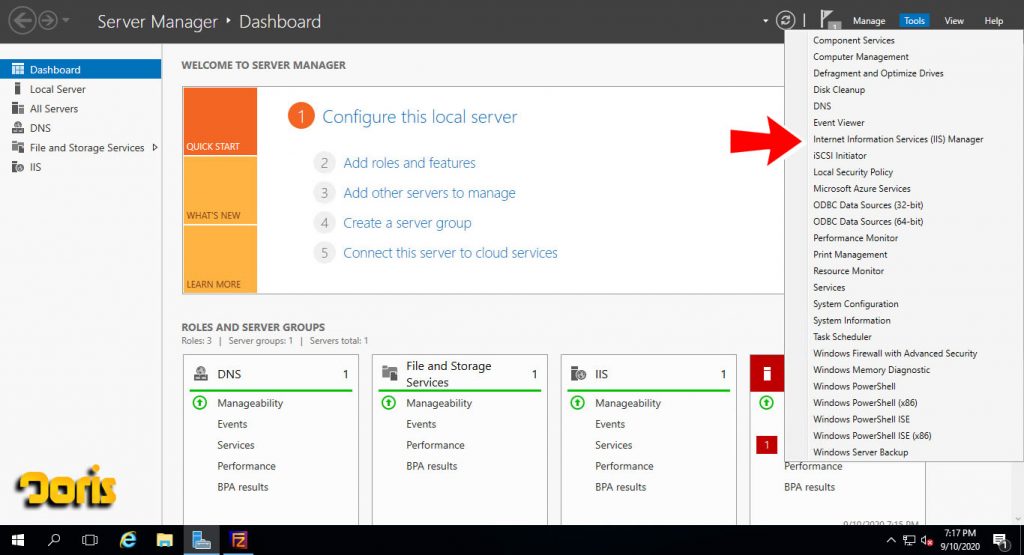Image resolution: width=1024 pixels, height=555 pixels.
Task: Click the IIS sidebar icon
Action: coord(18,167)
